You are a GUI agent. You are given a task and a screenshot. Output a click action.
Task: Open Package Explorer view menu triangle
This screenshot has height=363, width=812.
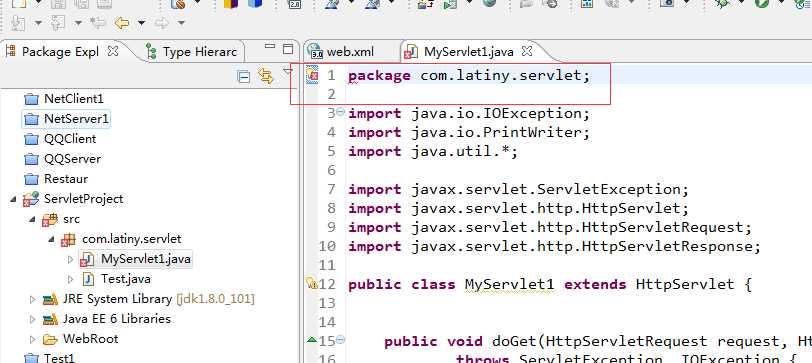click(x=288, y=72)
